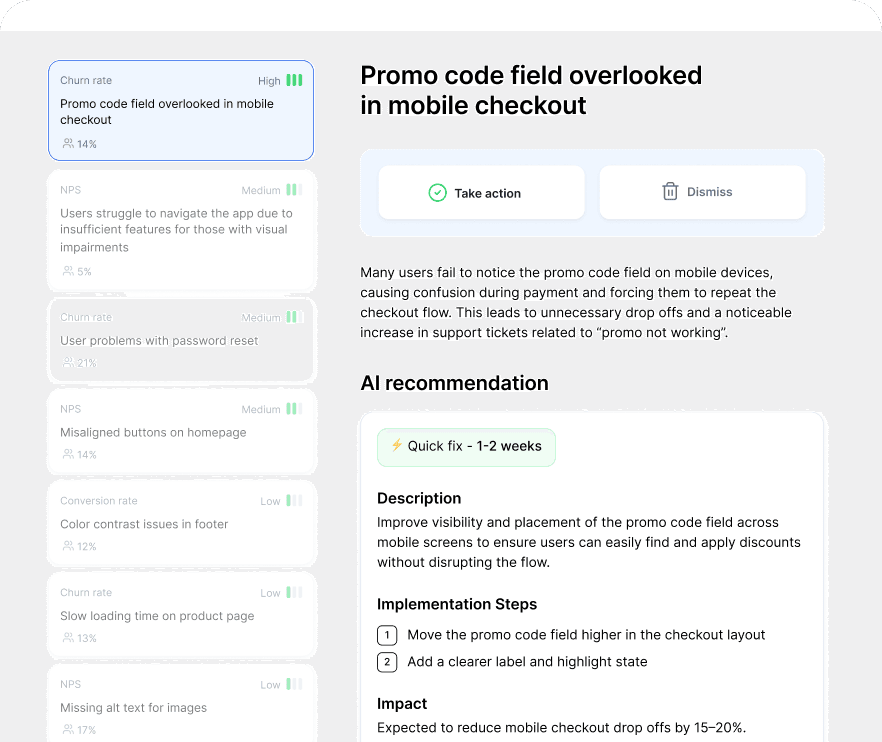Click the Quick fix 1-2 weeks tag
Viewport: 882px width, 742px height.
pos(466,447)
